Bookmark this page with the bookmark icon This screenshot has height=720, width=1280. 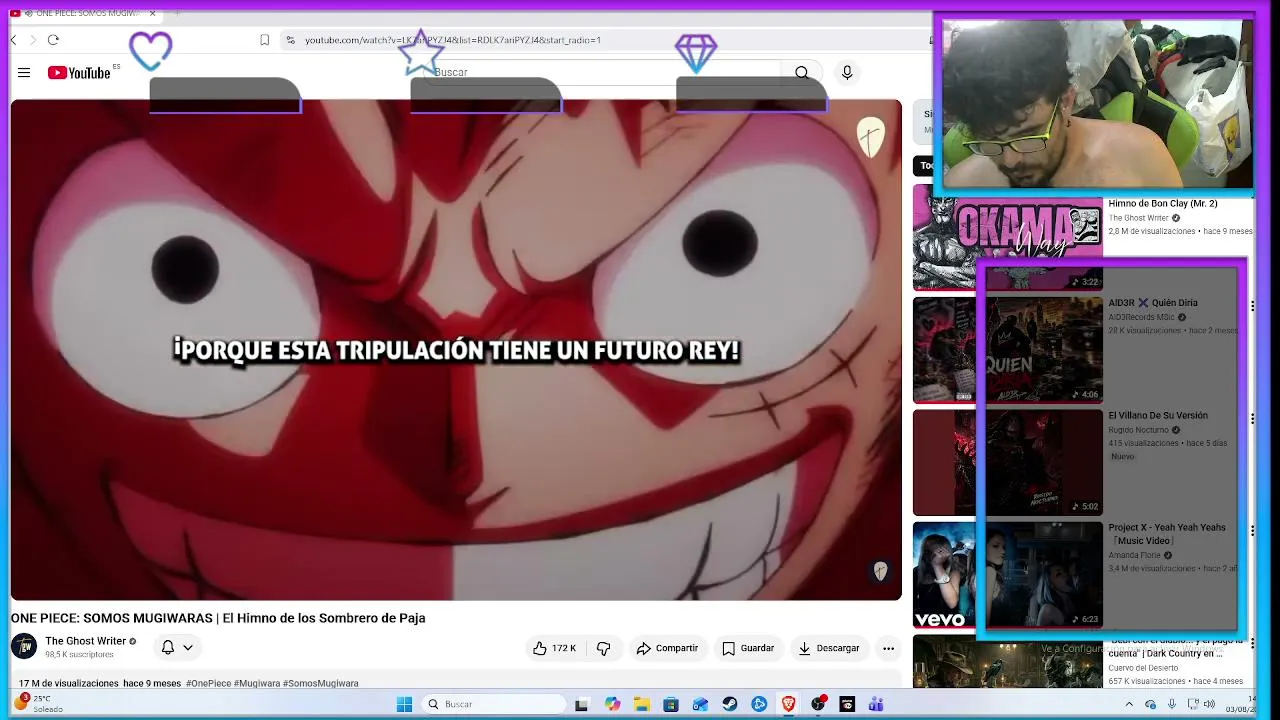pyautogui.click(x=264, y=40)
